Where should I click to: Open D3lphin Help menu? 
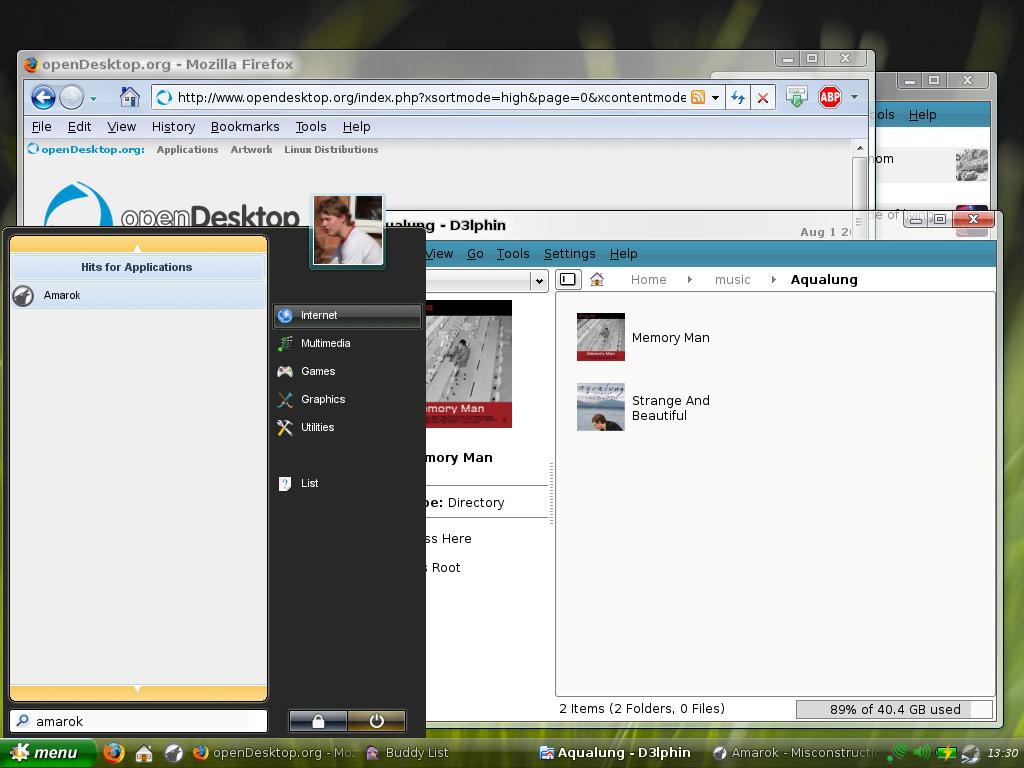pos(624,254)
